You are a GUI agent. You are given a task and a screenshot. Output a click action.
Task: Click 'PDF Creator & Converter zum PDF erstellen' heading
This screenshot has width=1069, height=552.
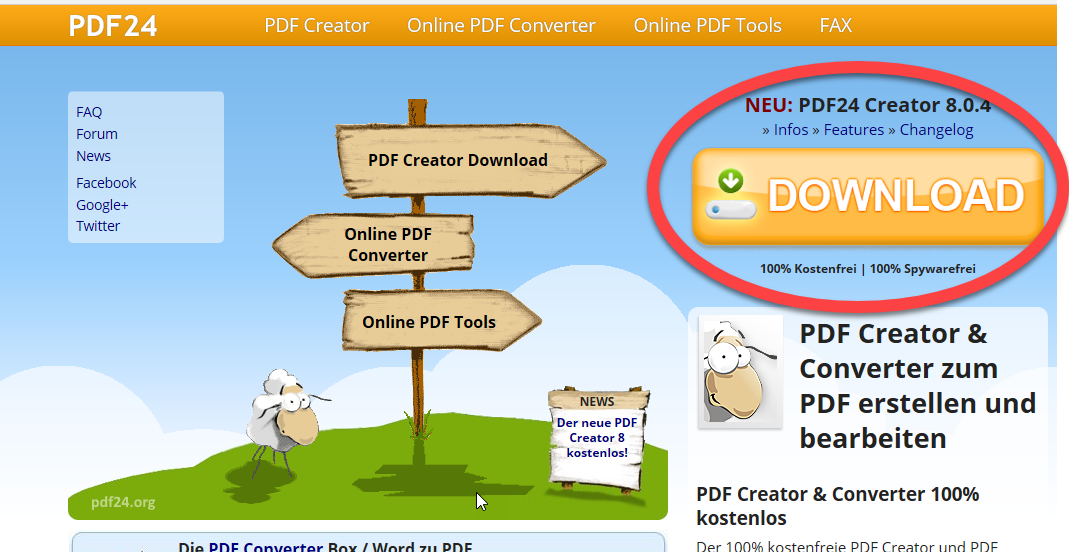click(x=918, y=386)
